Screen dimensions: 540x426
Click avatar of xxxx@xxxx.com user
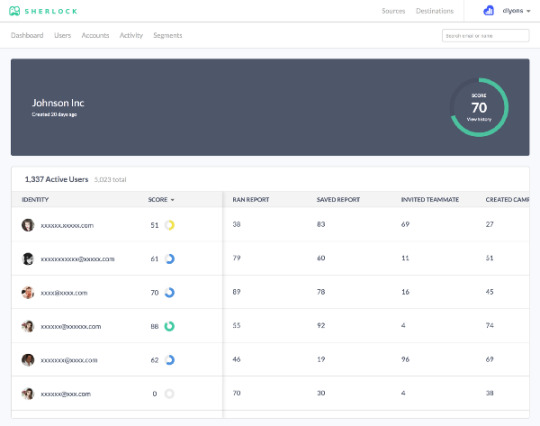pyautogui.click(x=28, y=292)
